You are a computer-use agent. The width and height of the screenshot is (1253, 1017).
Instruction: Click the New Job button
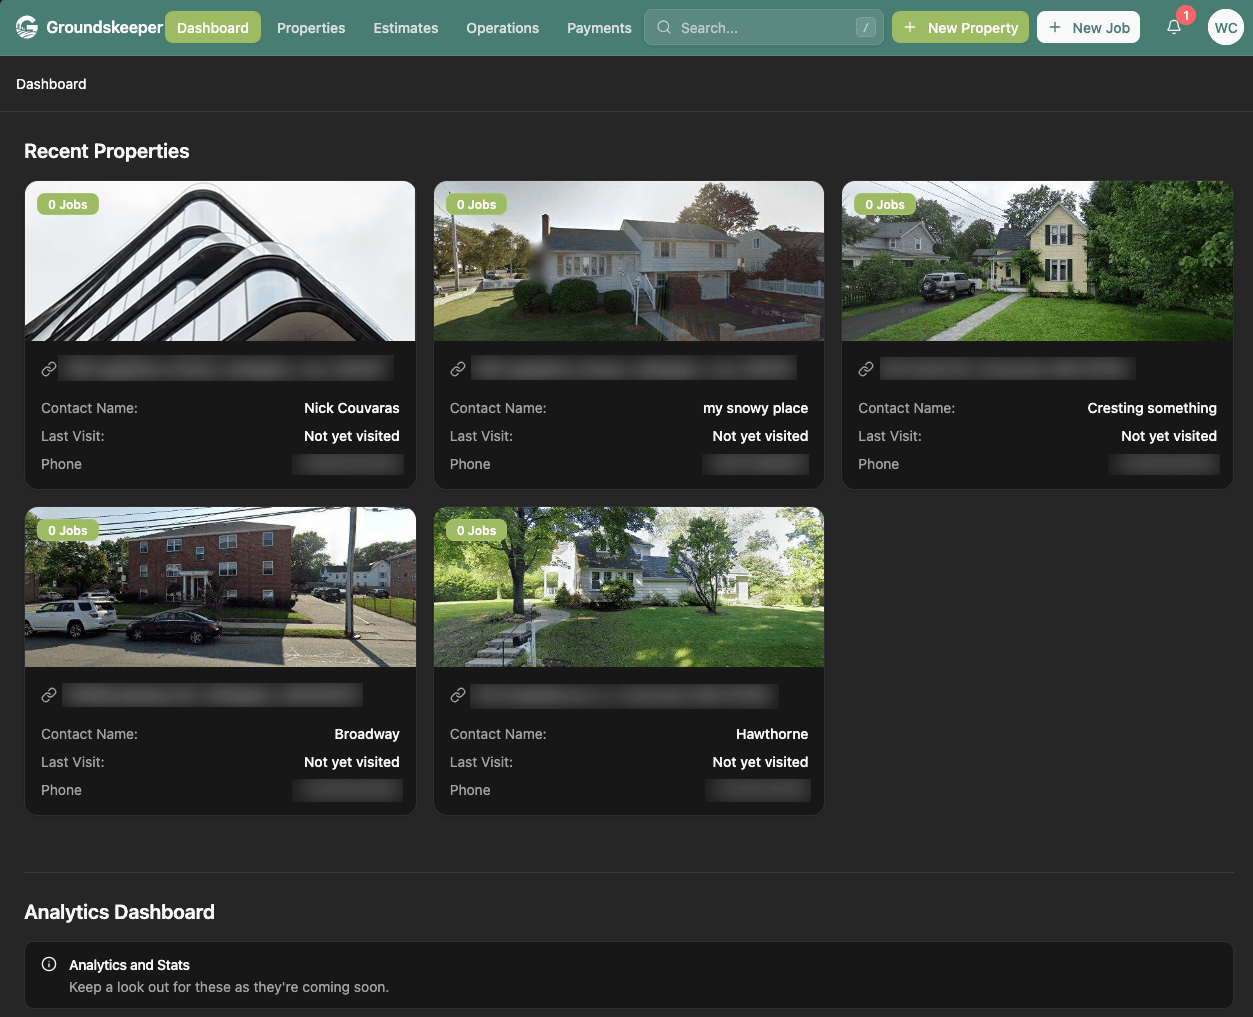1088,27
